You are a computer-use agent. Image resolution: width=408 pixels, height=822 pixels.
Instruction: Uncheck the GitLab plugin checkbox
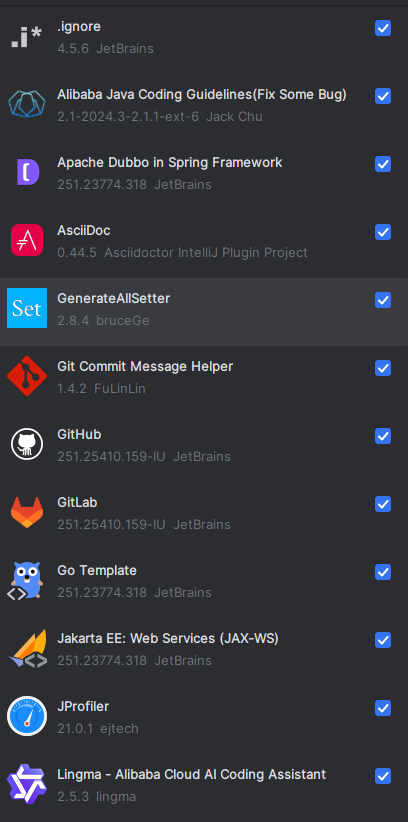tap(383, 504)
